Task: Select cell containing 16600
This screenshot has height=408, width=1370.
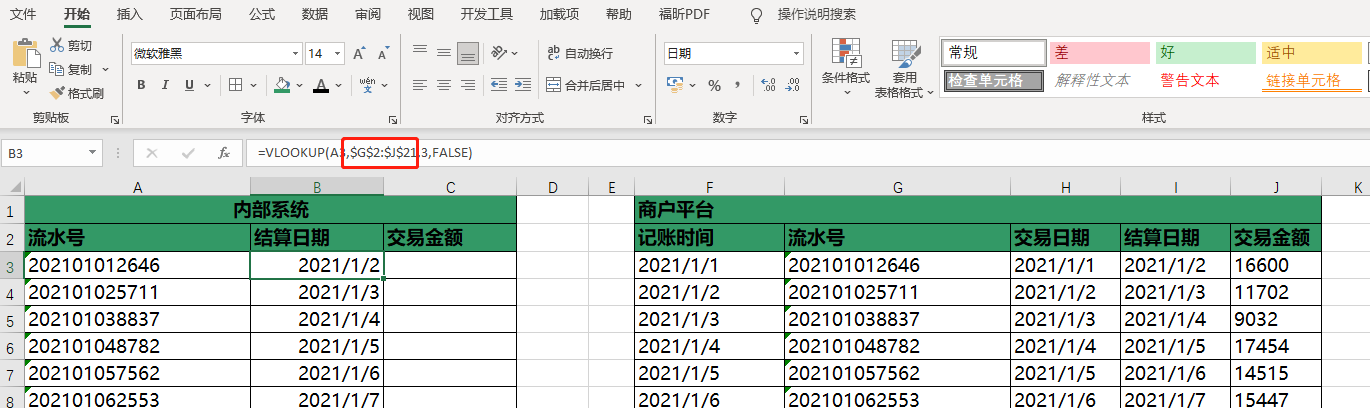Action: pos(1275,265)
